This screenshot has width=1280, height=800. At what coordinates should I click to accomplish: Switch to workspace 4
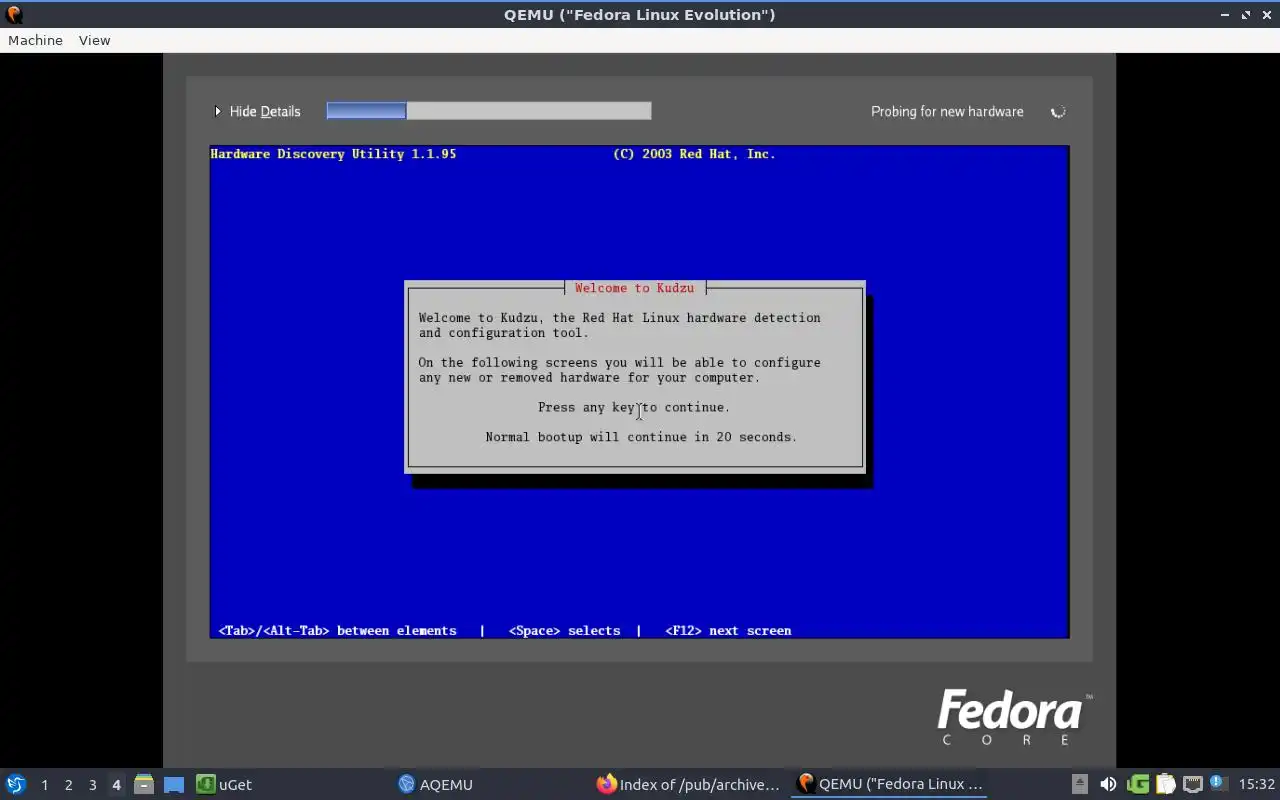tap(116, 785)
